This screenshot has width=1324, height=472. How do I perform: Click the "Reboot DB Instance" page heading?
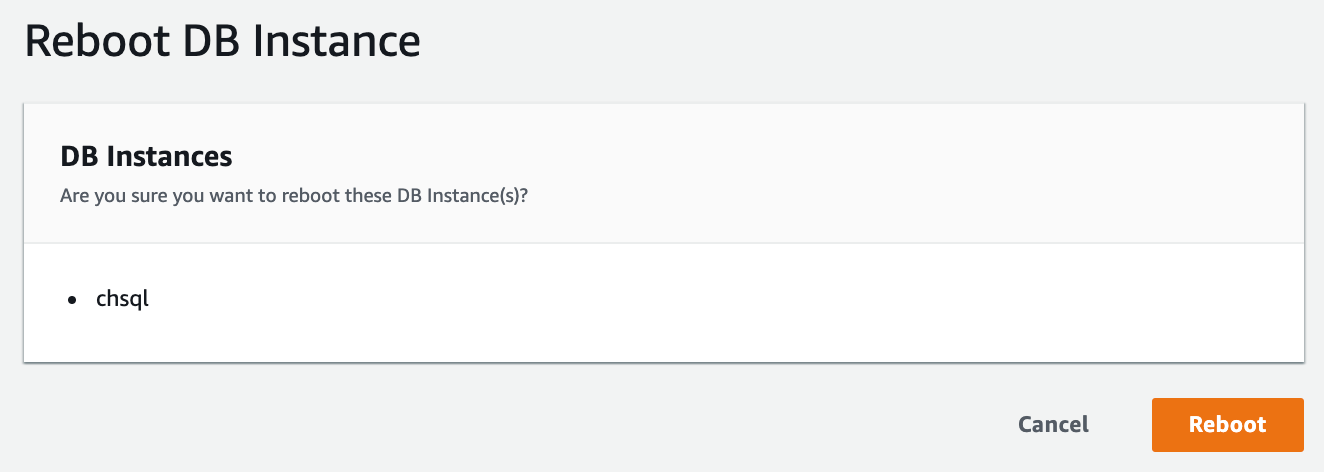click(x=222, y=42)
